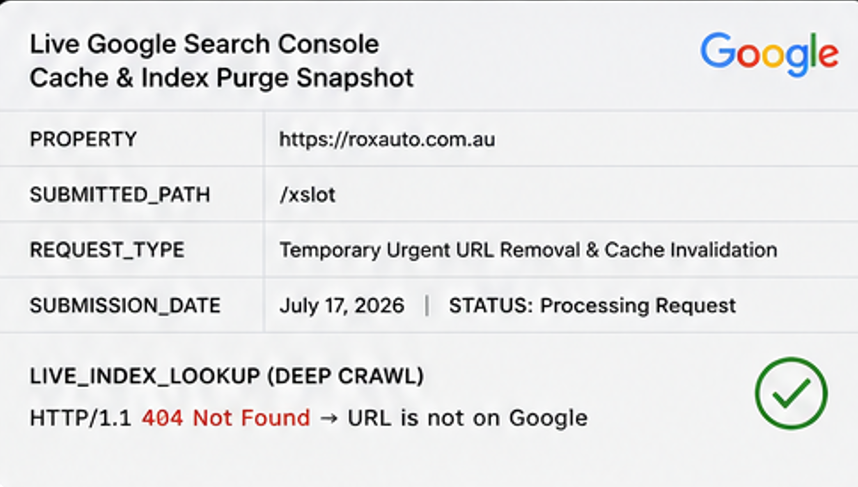This screenshot has height=487, width=858.
Task: Click the Cache Invalidation text in request type
Action: coord(691,250)
